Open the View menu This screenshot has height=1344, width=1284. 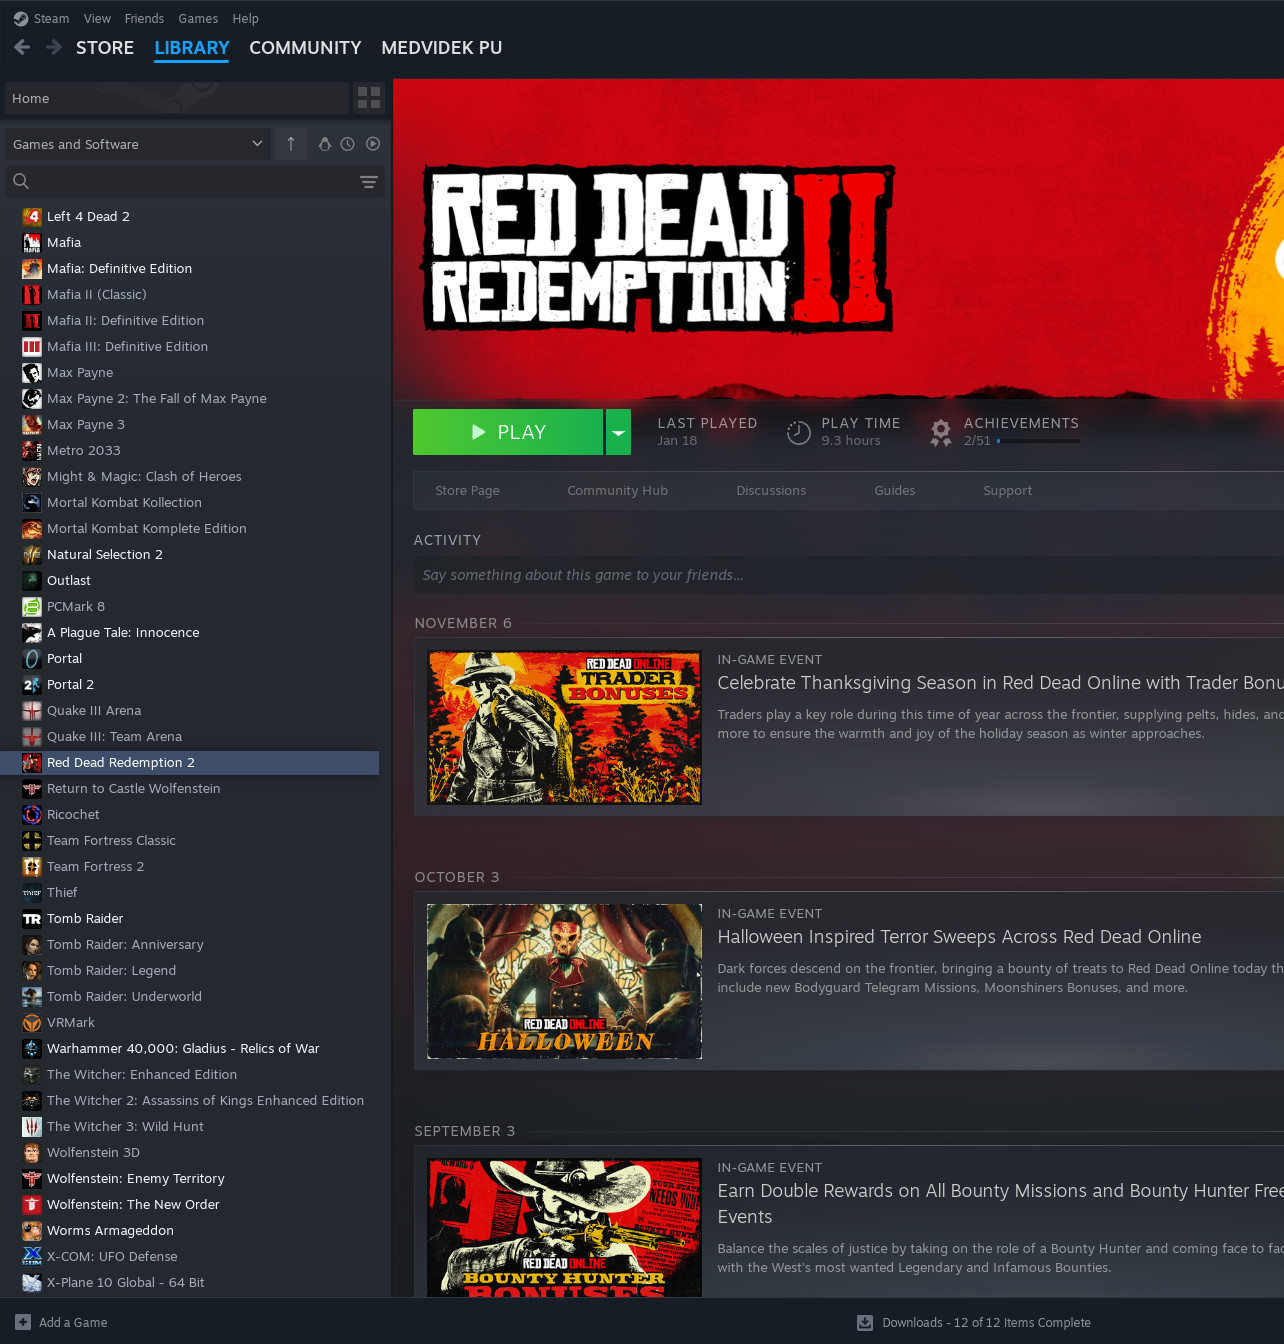pos(97,18)
